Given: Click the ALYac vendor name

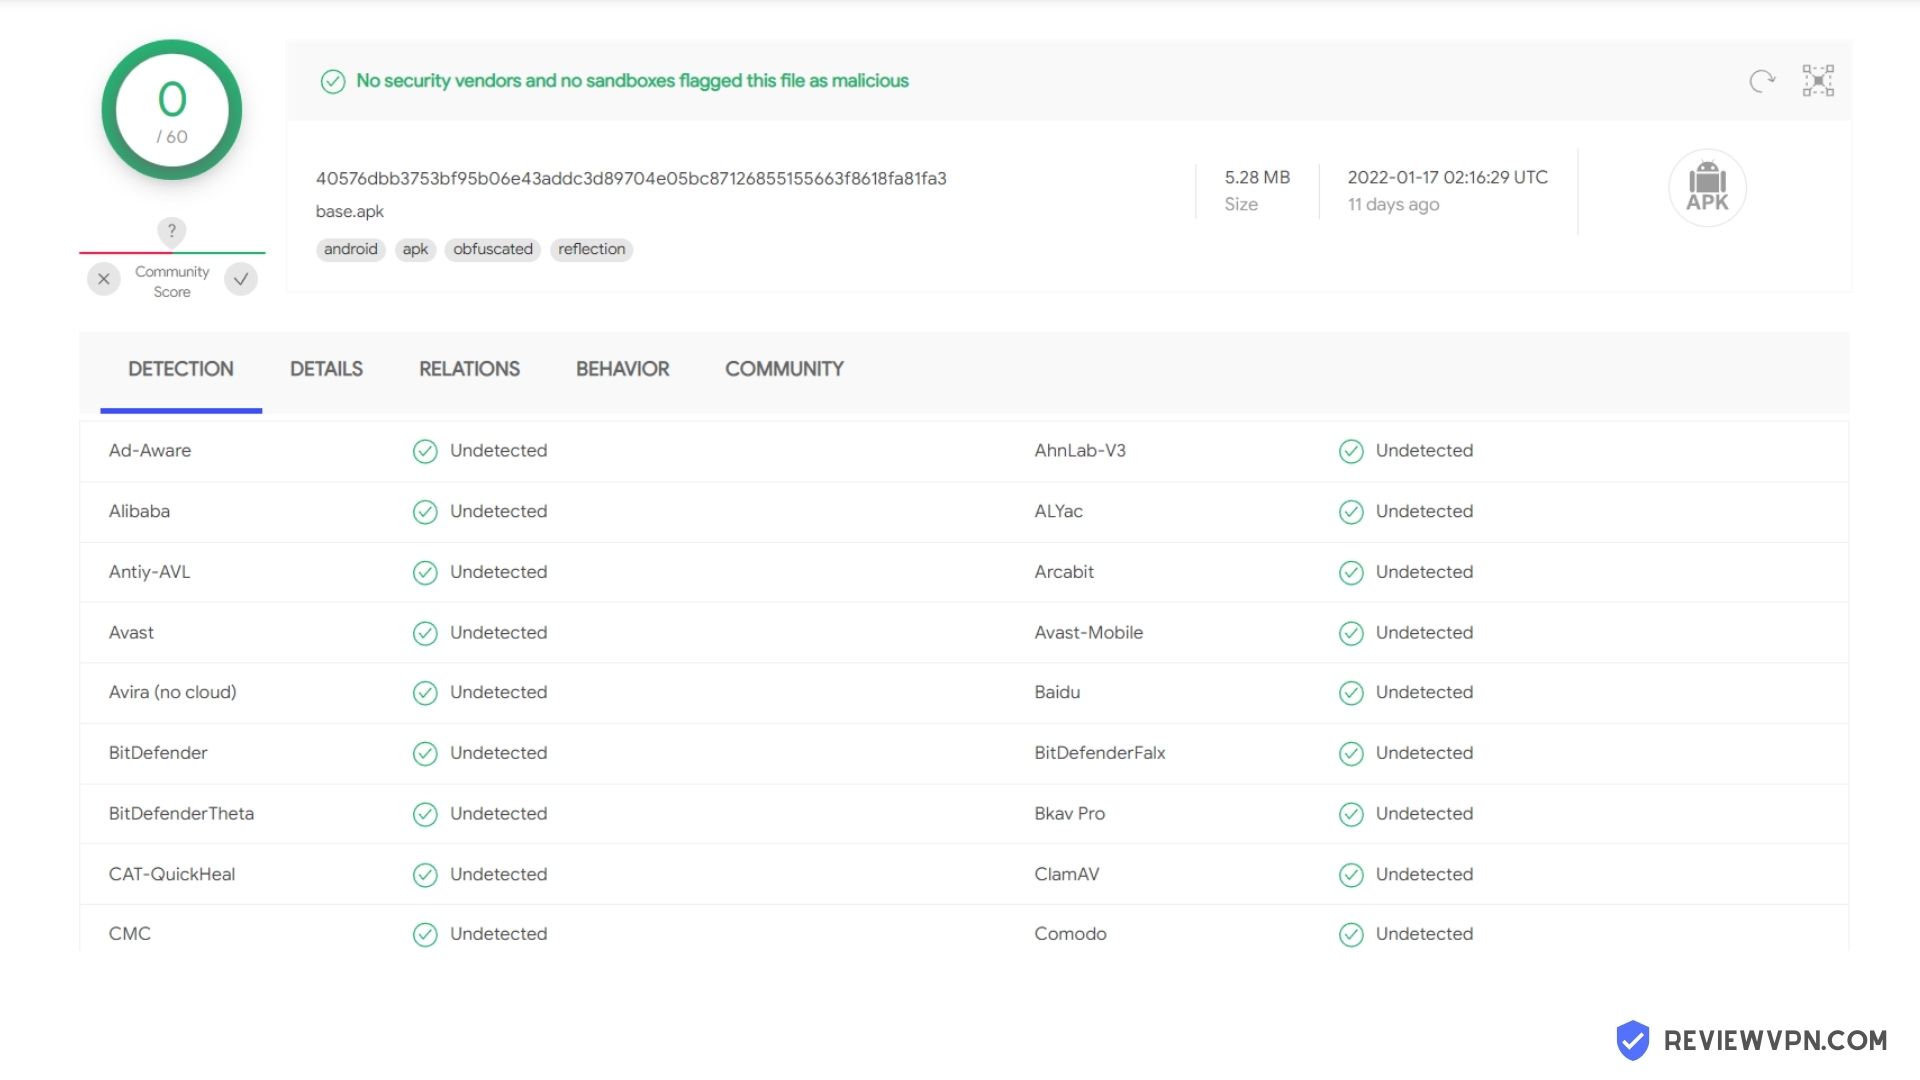Looking at the screenshot, I should (x=1058, y=512).
